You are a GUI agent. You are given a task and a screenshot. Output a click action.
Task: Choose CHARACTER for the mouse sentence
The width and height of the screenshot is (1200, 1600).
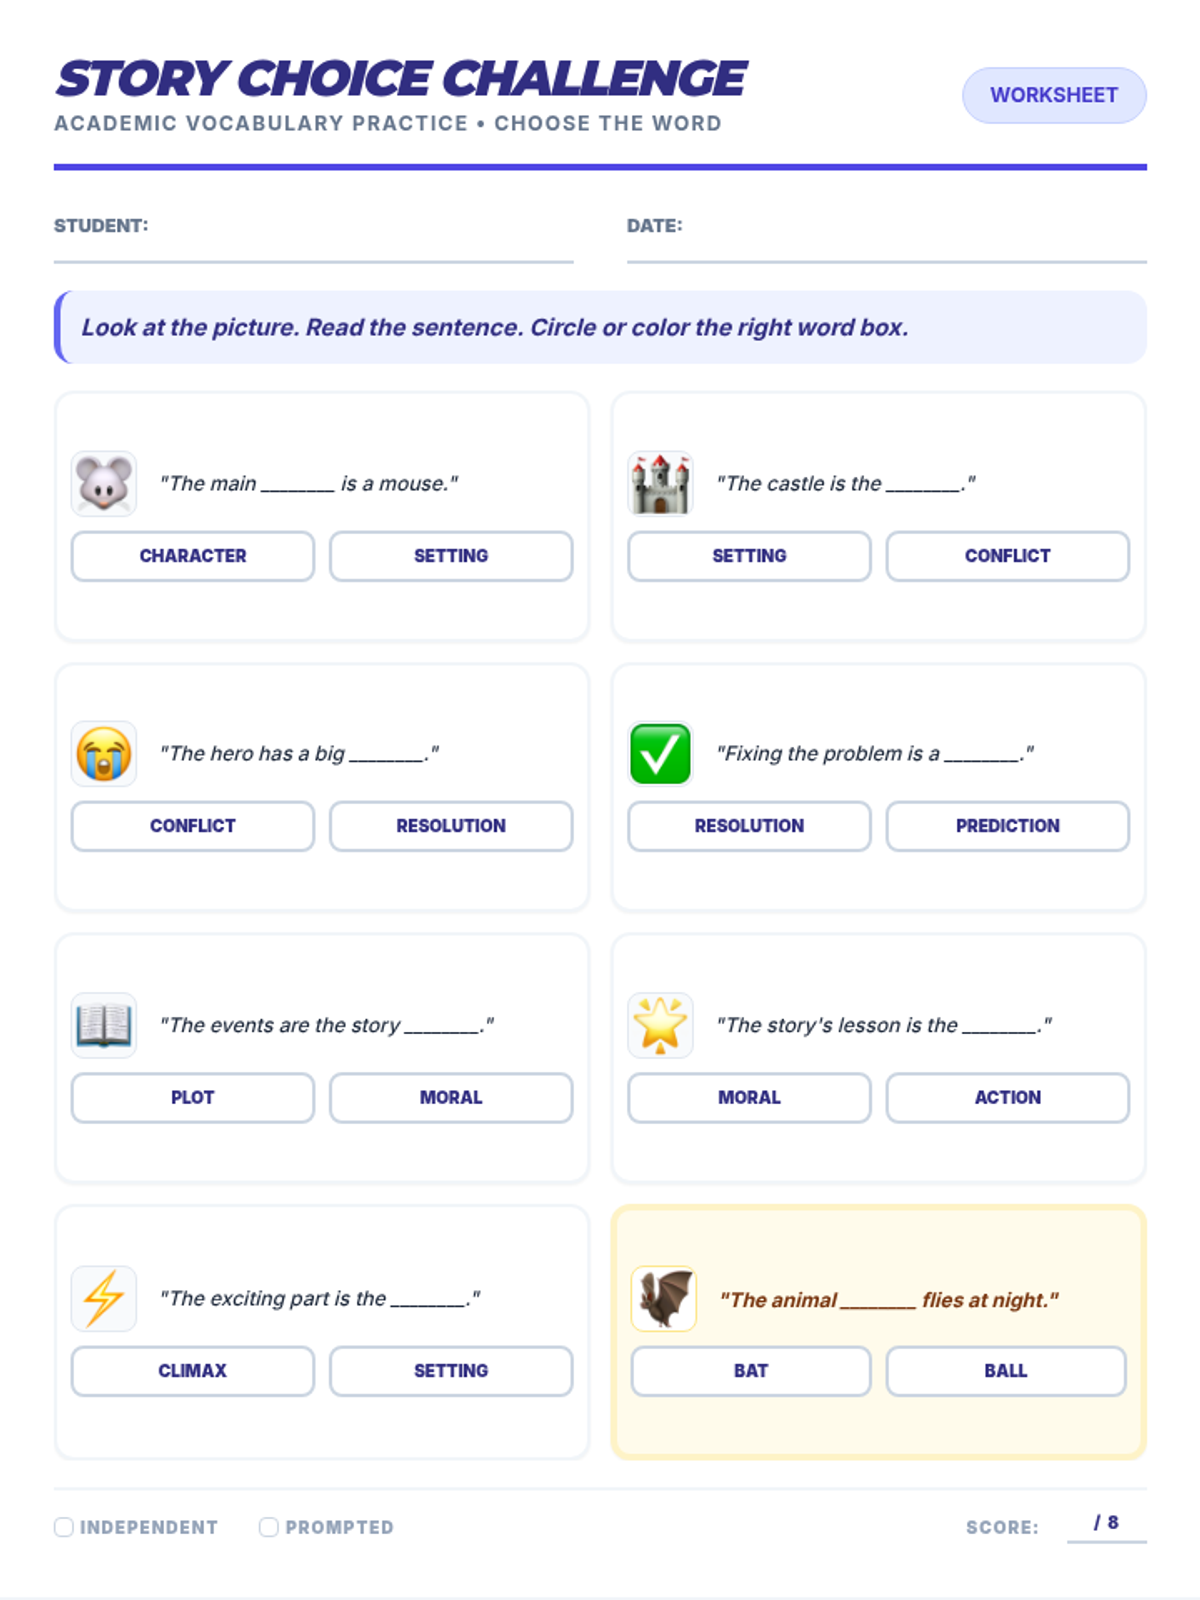pos(193,556)
